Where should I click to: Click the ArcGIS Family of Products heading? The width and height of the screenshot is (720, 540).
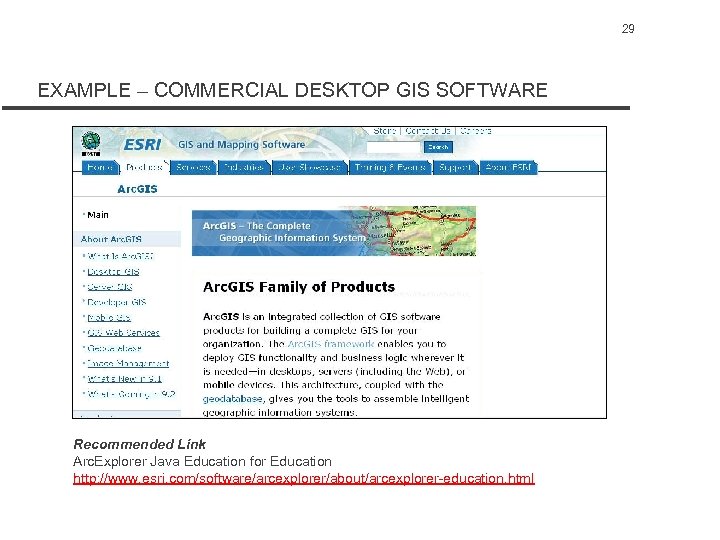click(299, 287)
